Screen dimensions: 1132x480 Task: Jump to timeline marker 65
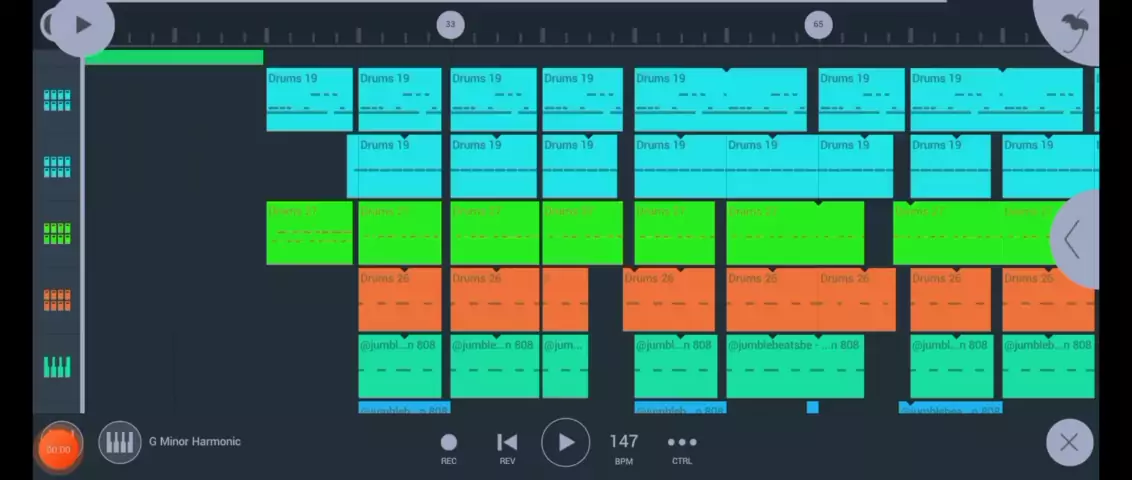[818, 24]
